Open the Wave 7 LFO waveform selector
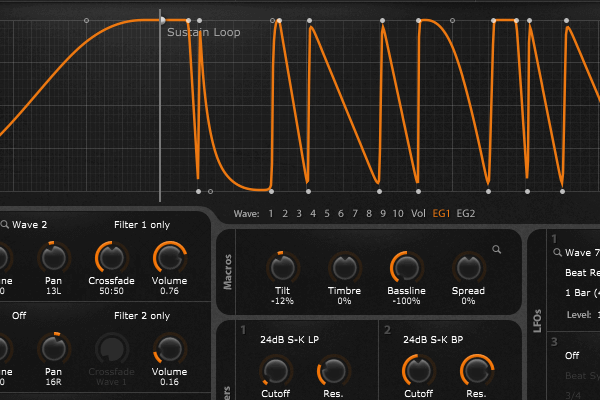The image size is (600, 400). pyautogui.click(x=582, y=253)
